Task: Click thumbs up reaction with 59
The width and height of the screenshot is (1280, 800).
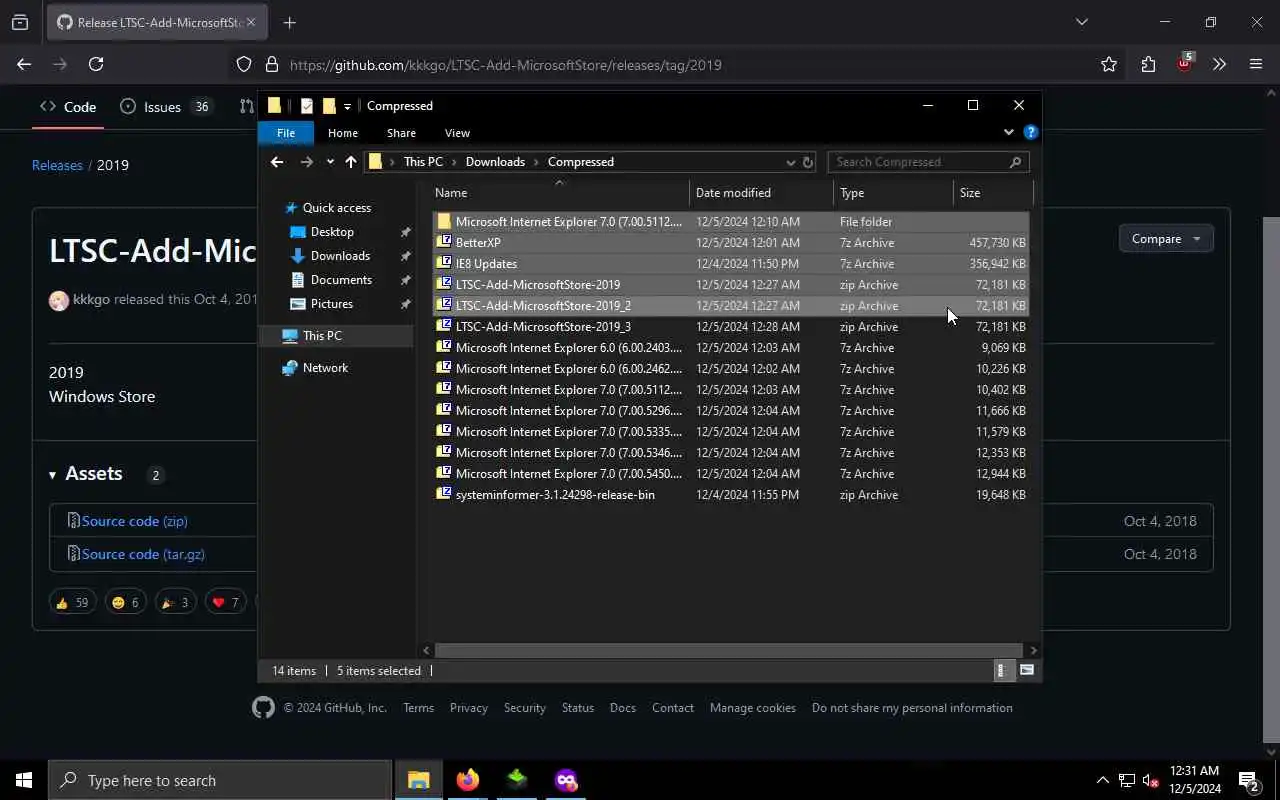Action: 73,602
